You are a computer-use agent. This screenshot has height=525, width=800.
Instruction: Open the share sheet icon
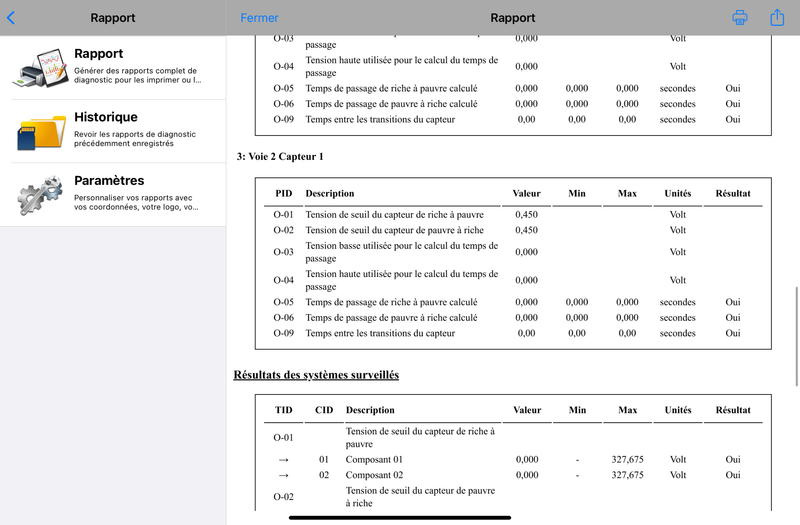coord(777,17)
